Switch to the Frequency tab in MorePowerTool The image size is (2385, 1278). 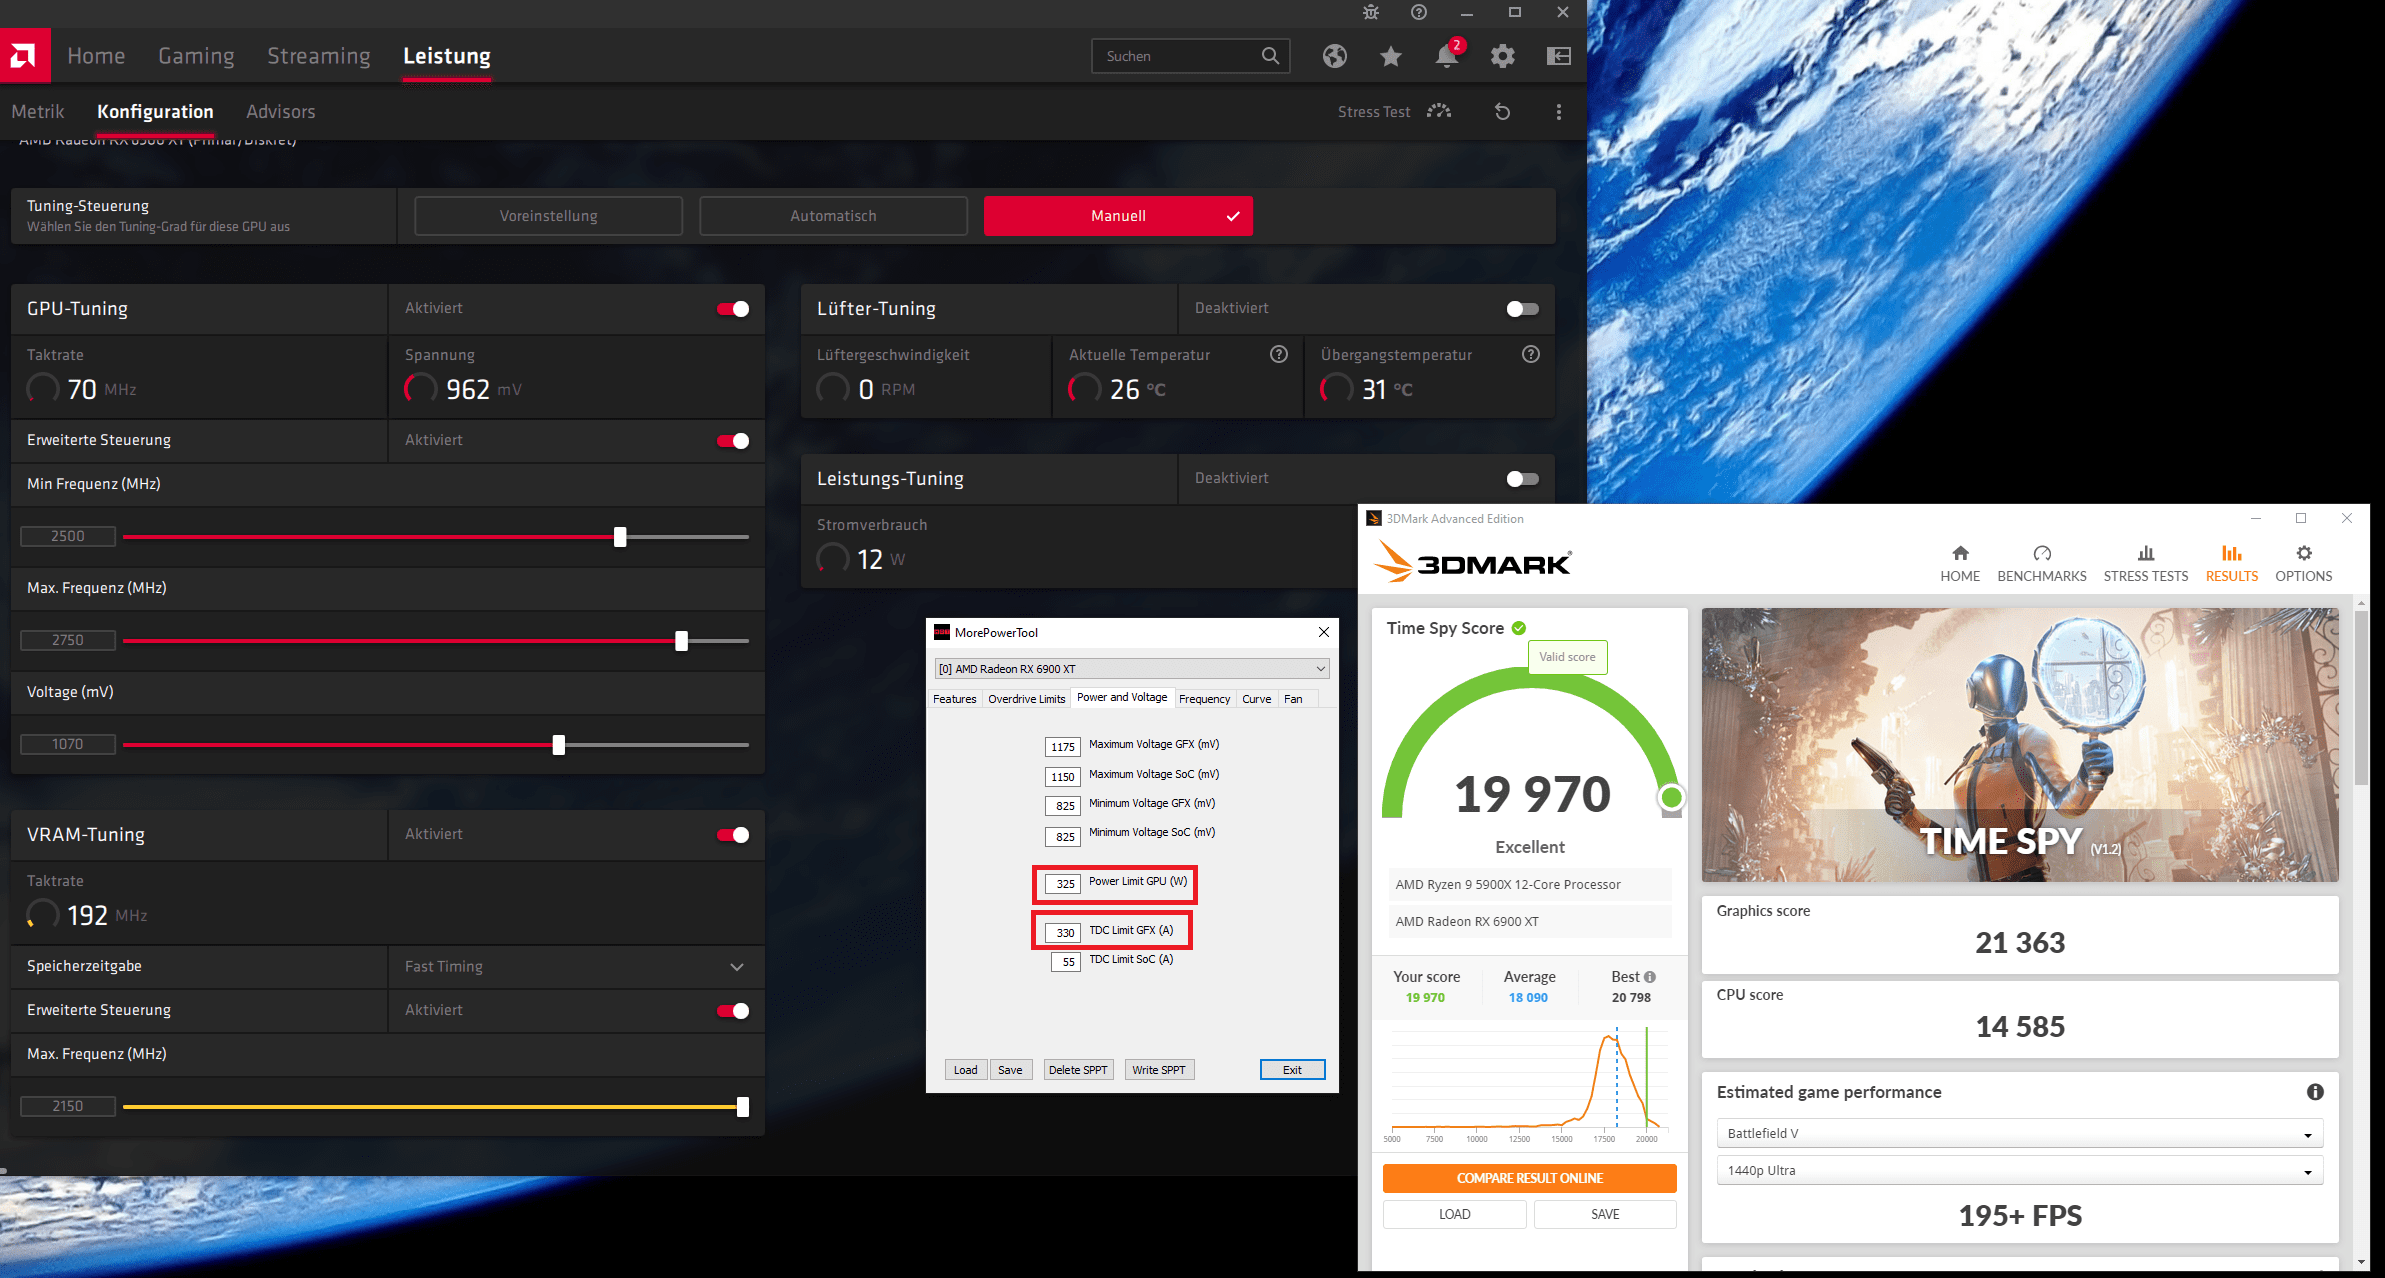coord(1204,699)
